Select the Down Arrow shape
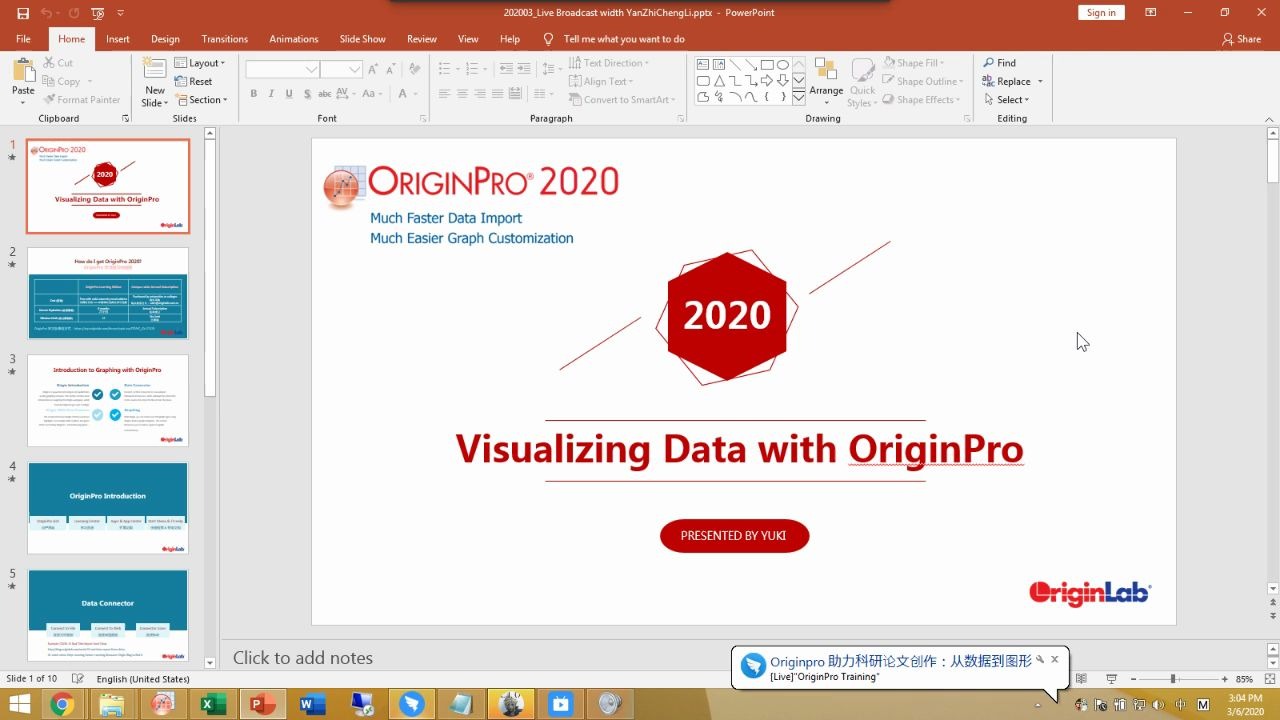This screenshot has width=1280, height=720. 783,81
